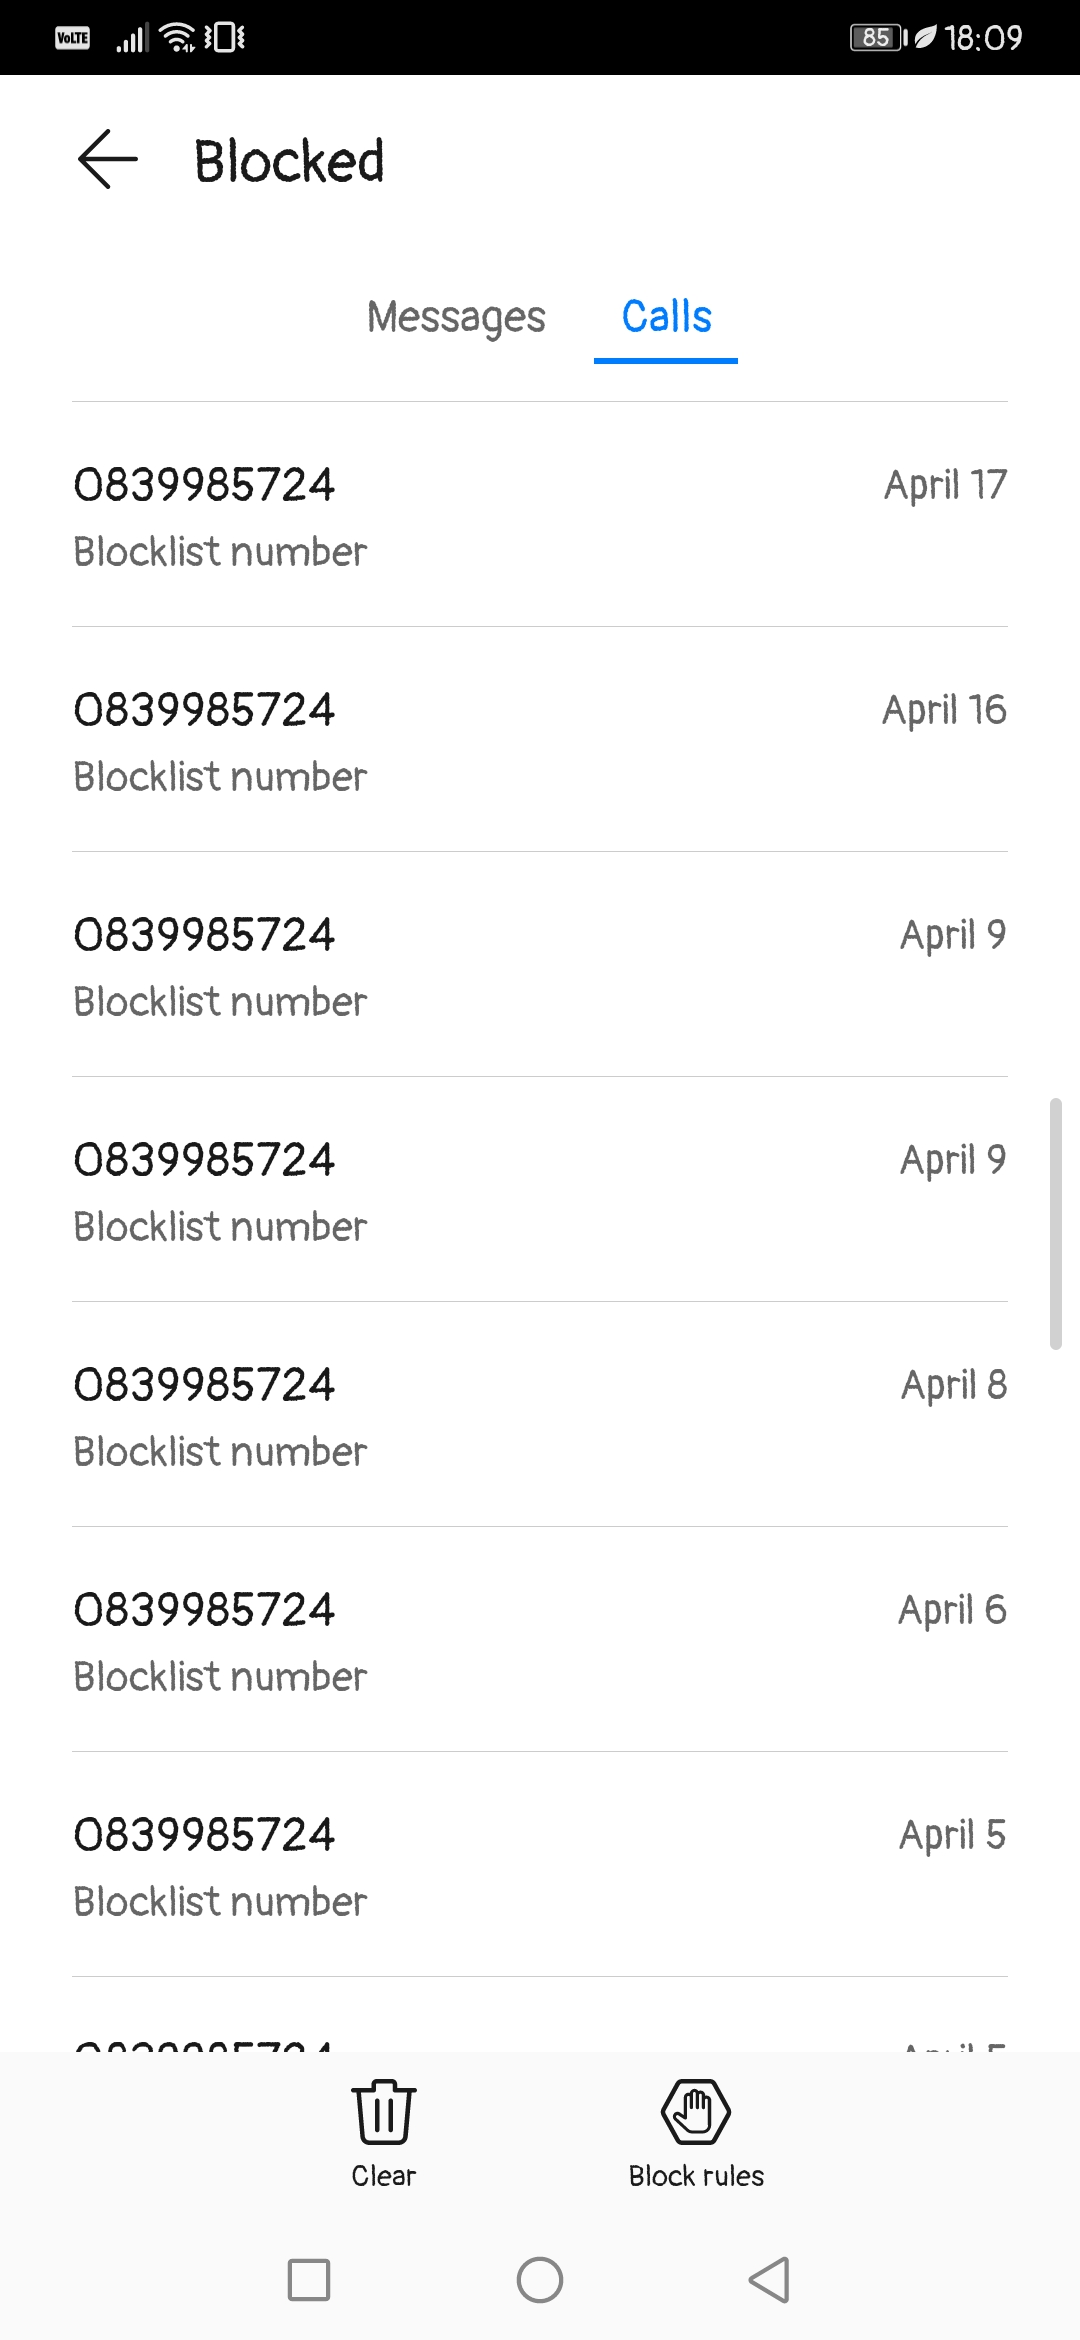Switch to the Messages tab

click(x=456, y=317)
